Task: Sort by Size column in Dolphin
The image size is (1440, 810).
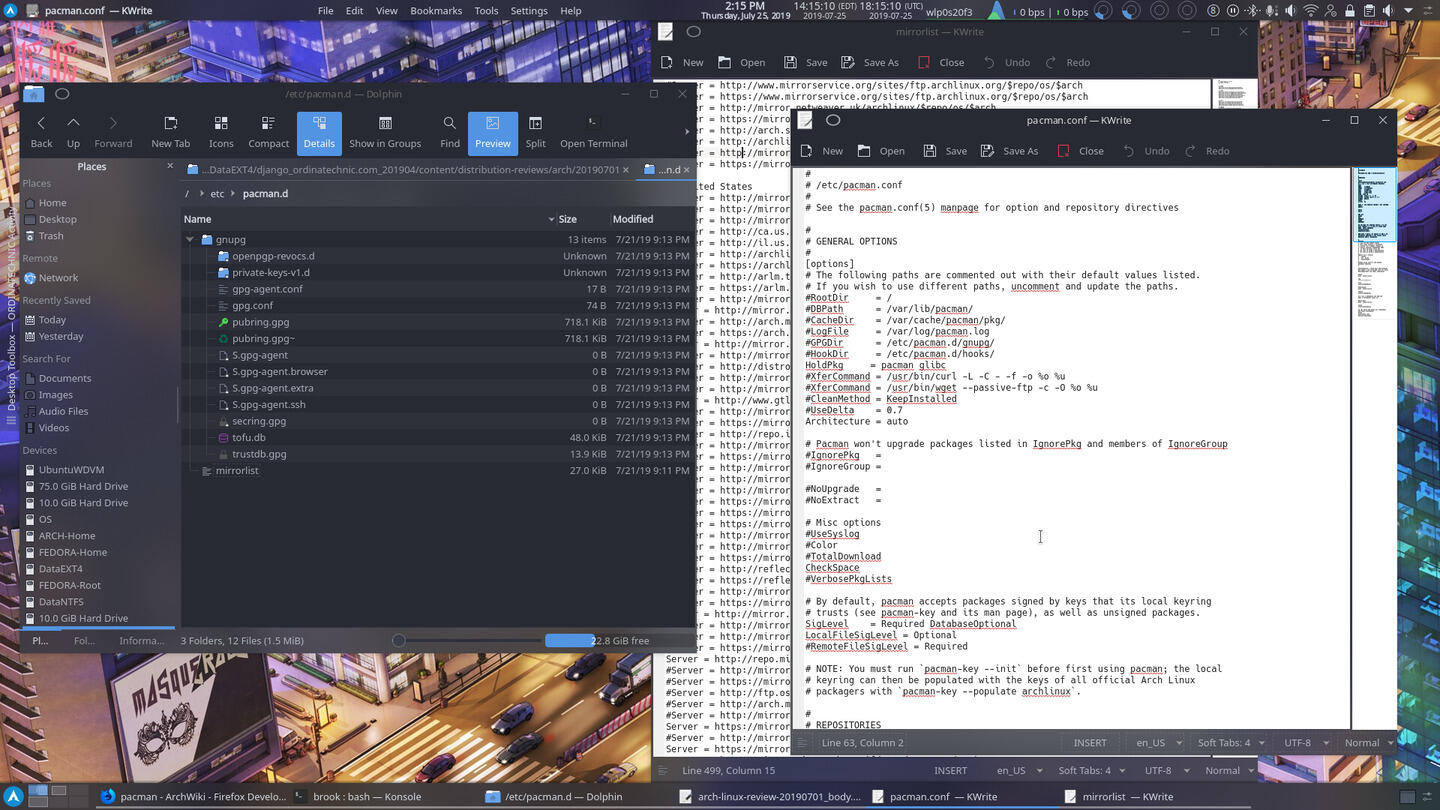Action: point(581,219)
